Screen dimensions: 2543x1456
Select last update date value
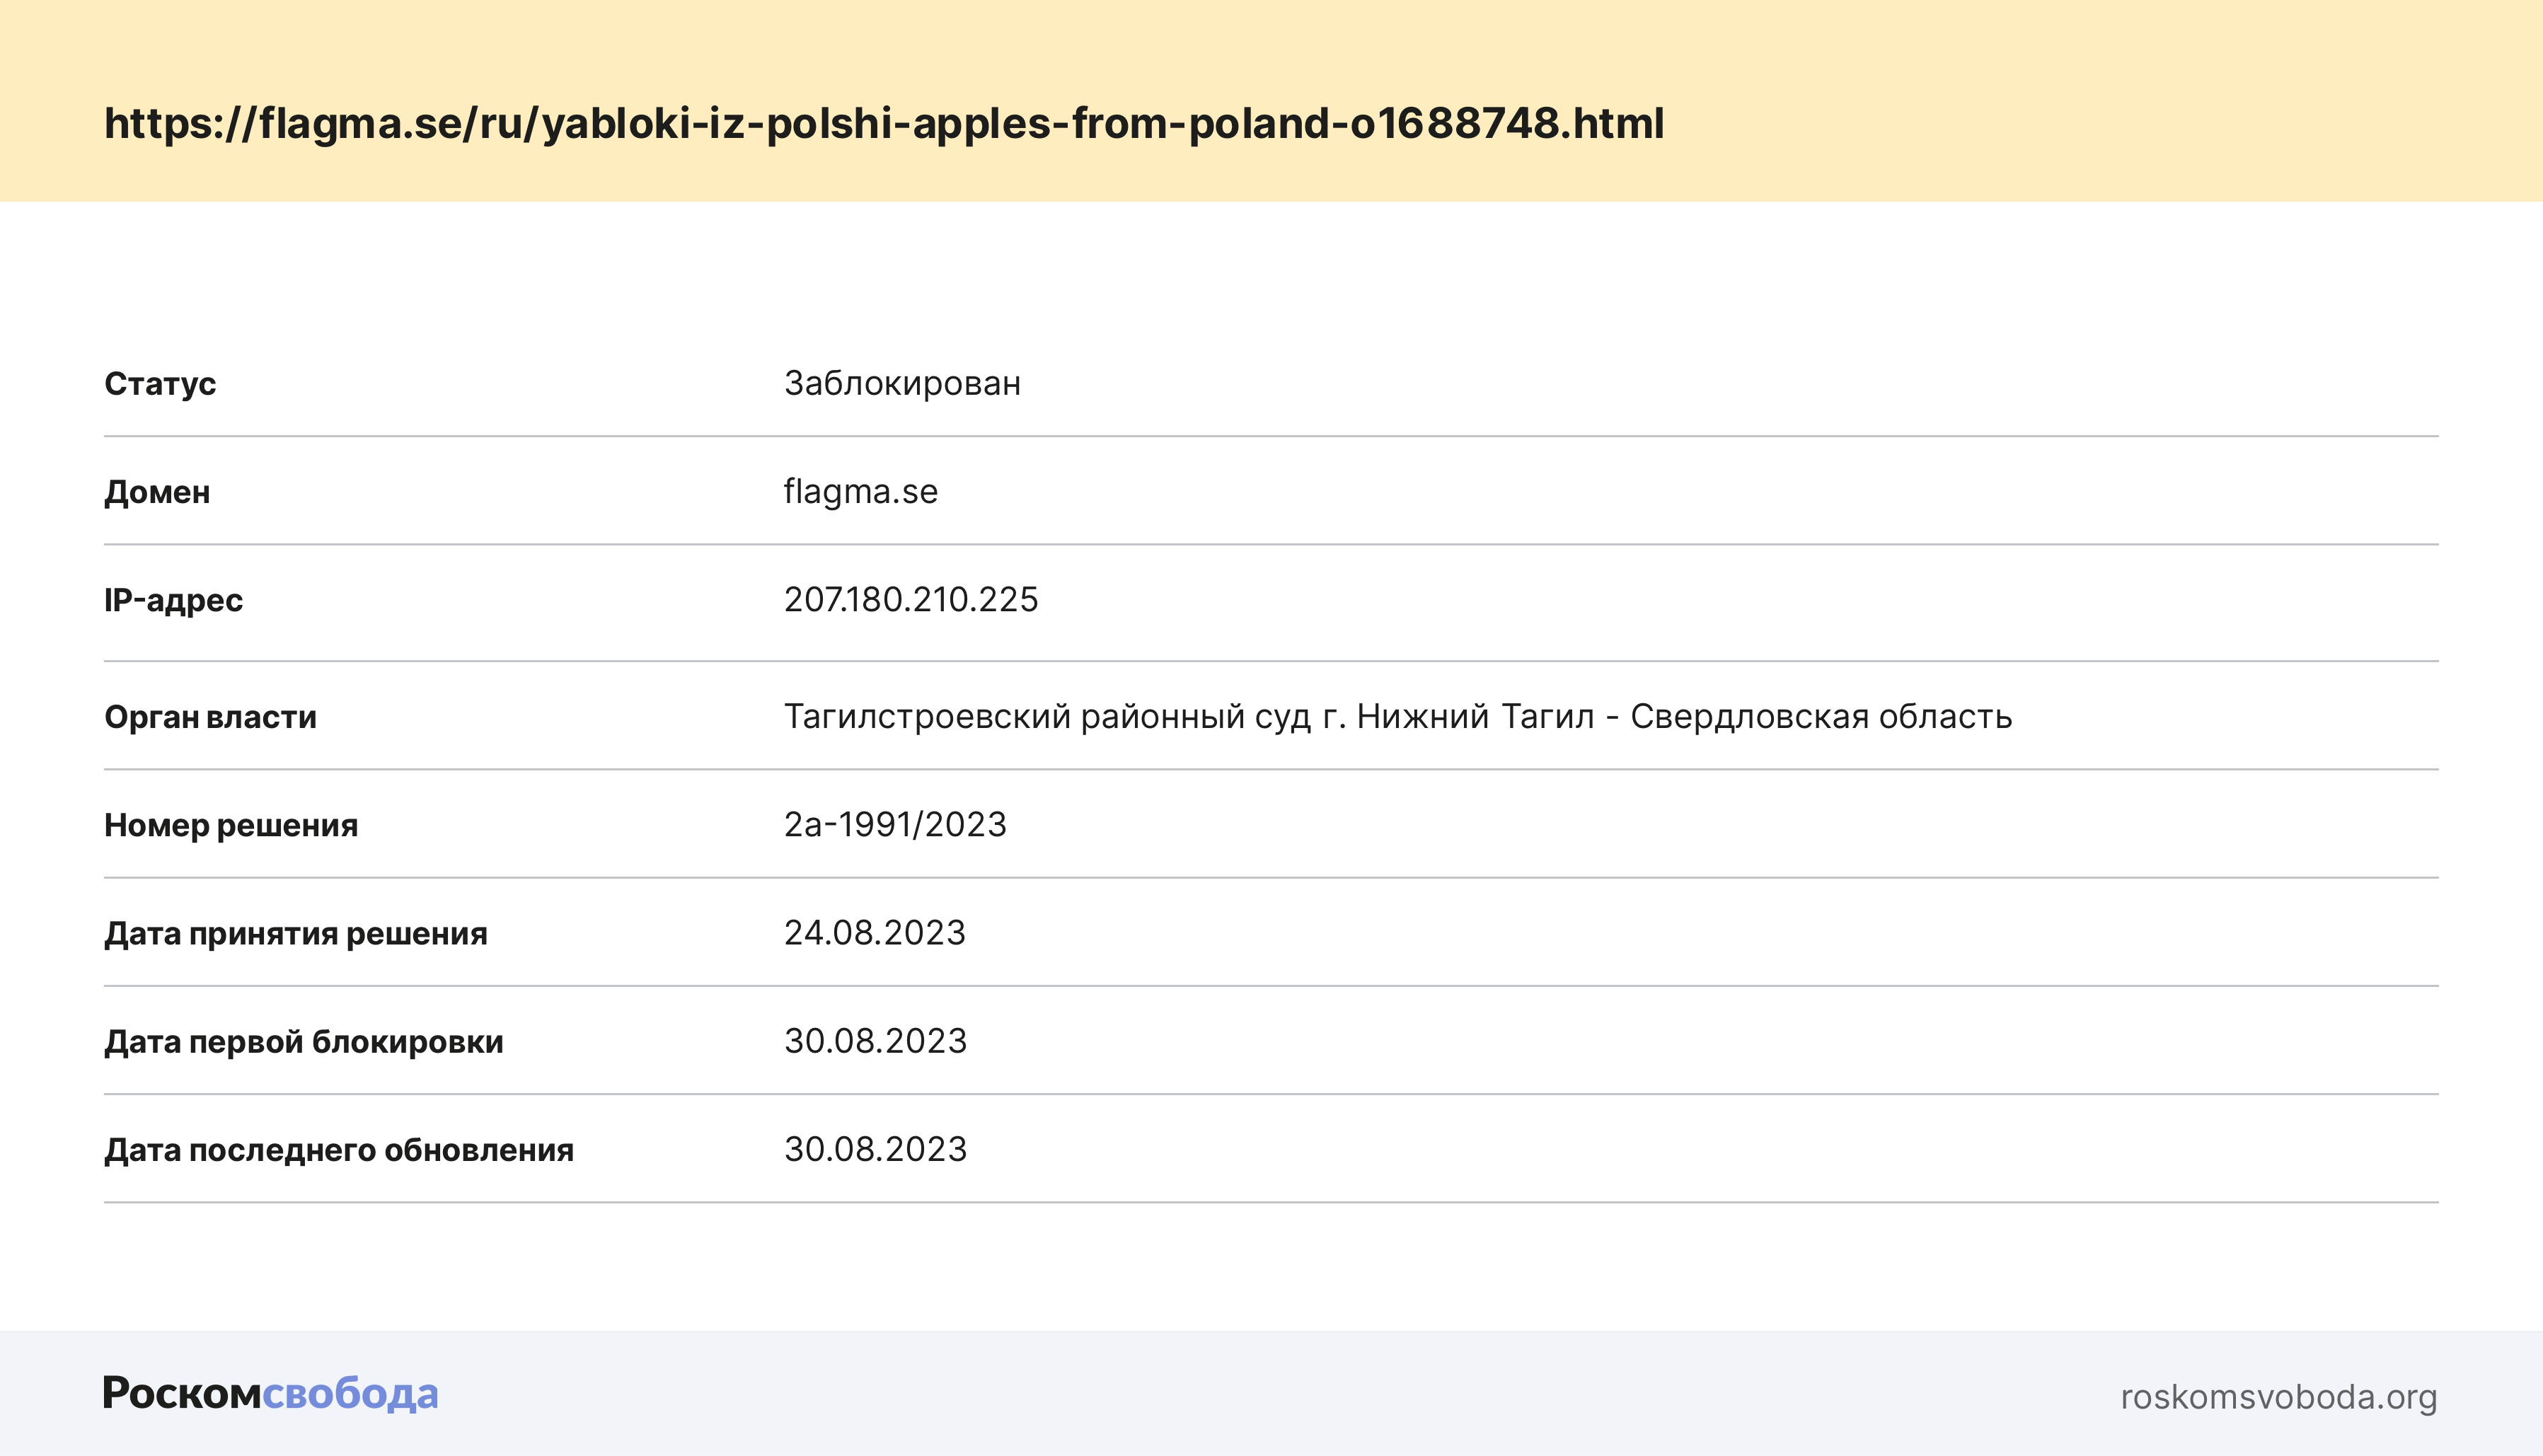875,1149
